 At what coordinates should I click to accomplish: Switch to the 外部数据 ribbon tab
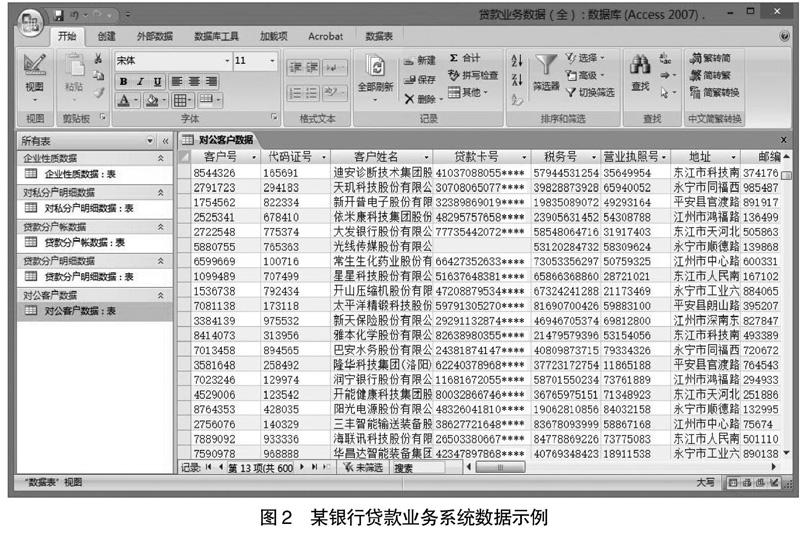(155, 36)
